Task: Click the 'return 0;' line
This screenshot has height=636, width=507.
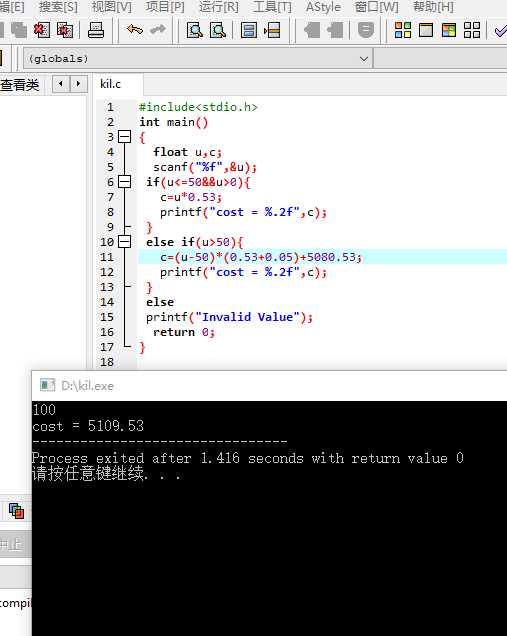Action: (x=184, y=332)
